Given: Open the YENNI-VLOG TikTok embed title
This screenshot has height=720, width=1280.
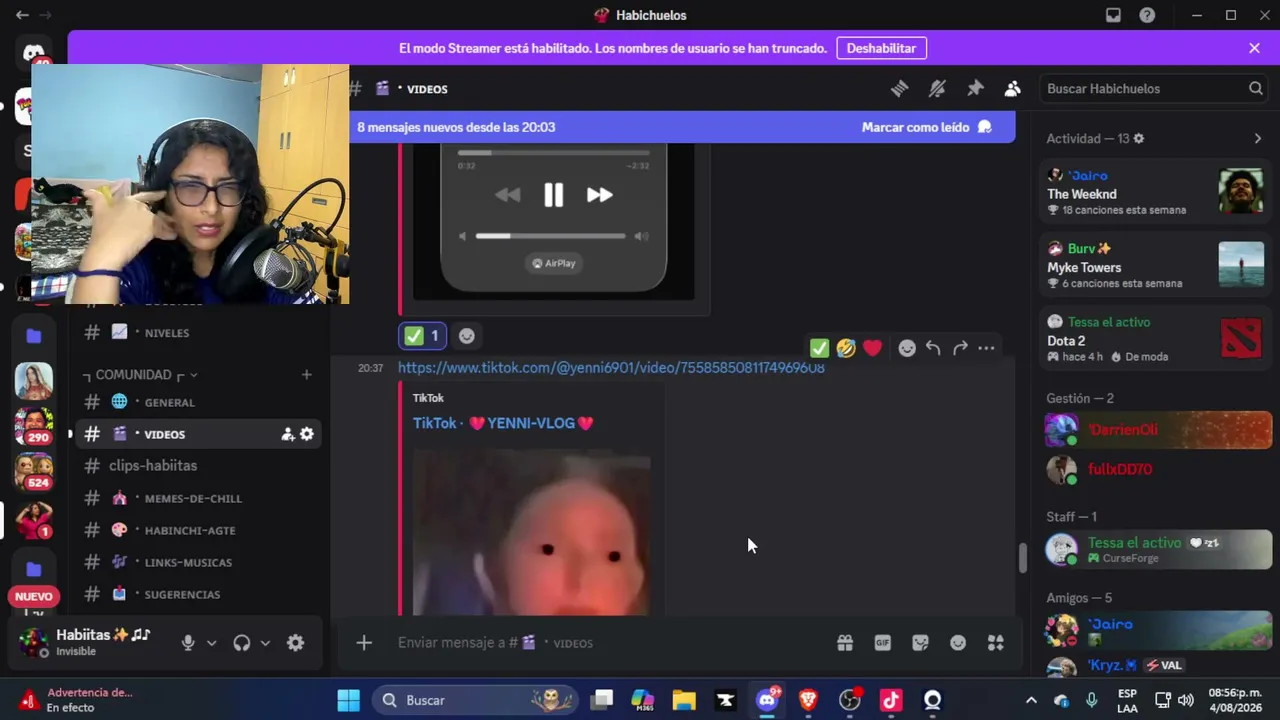Looking at the screenshot, I should [503, 423].
